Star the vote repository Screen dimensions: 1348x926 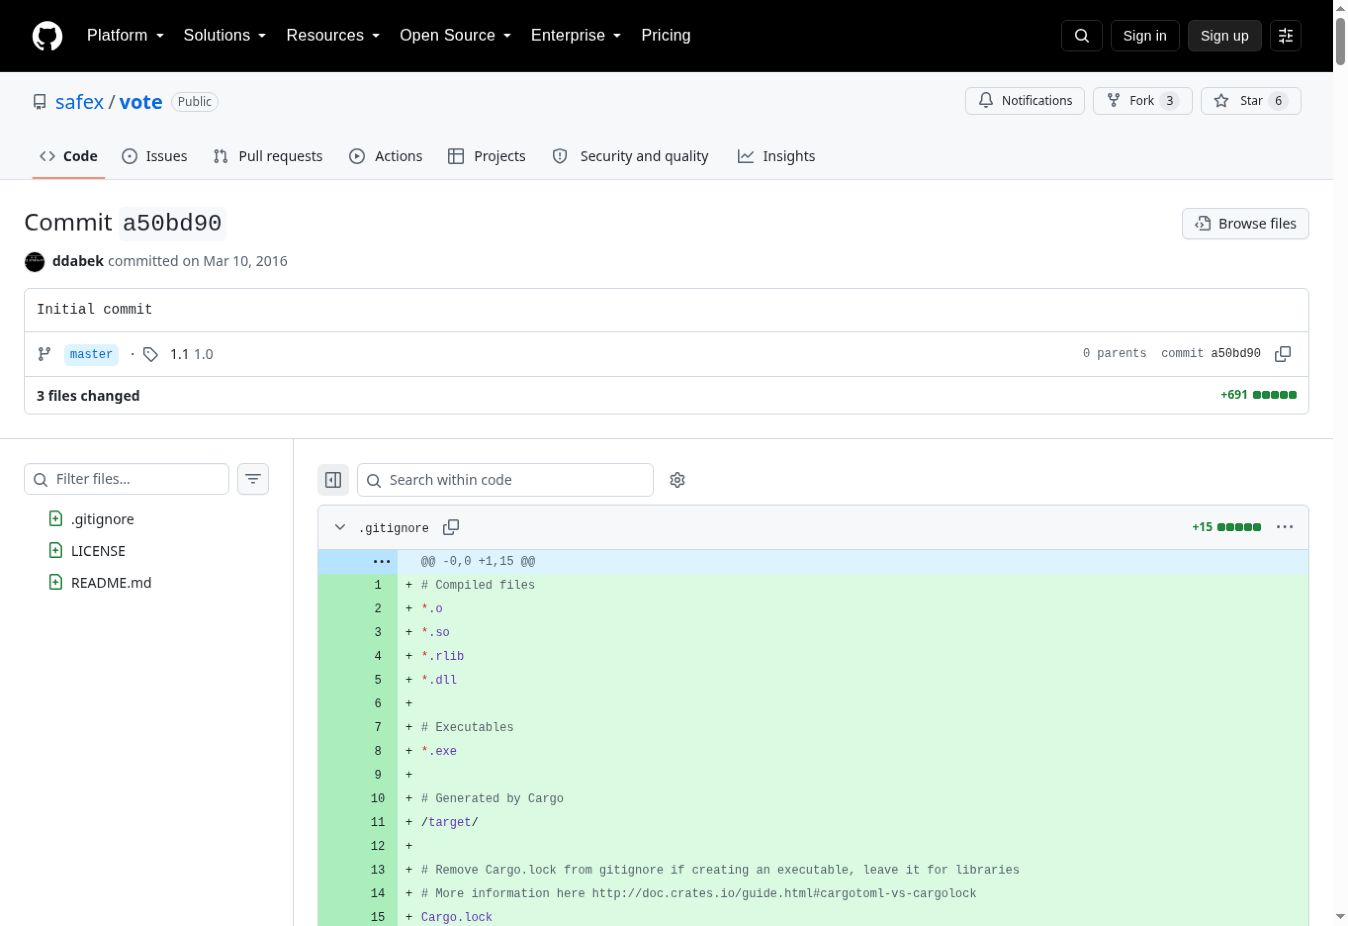[1251, 101]
